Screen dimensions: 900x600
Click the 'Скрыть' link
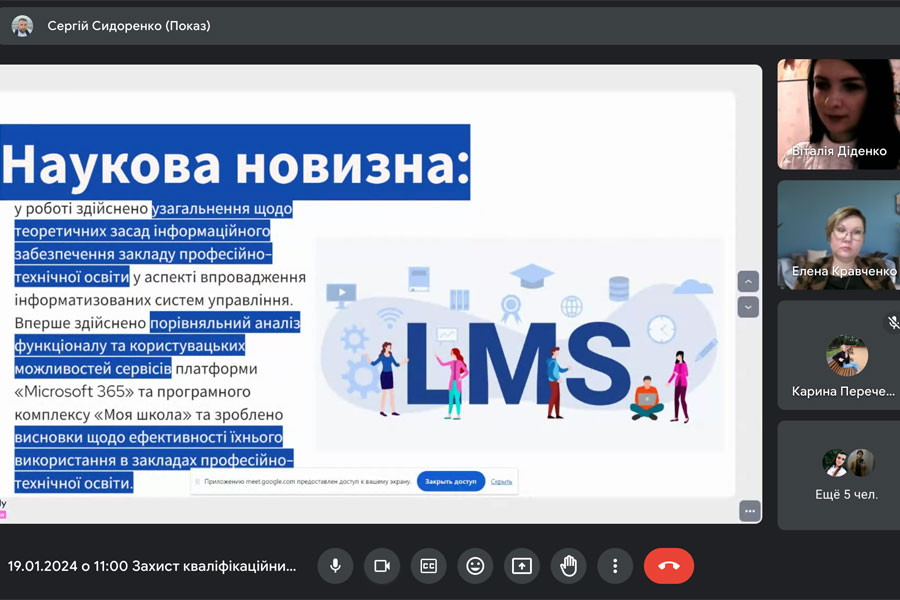501,482
